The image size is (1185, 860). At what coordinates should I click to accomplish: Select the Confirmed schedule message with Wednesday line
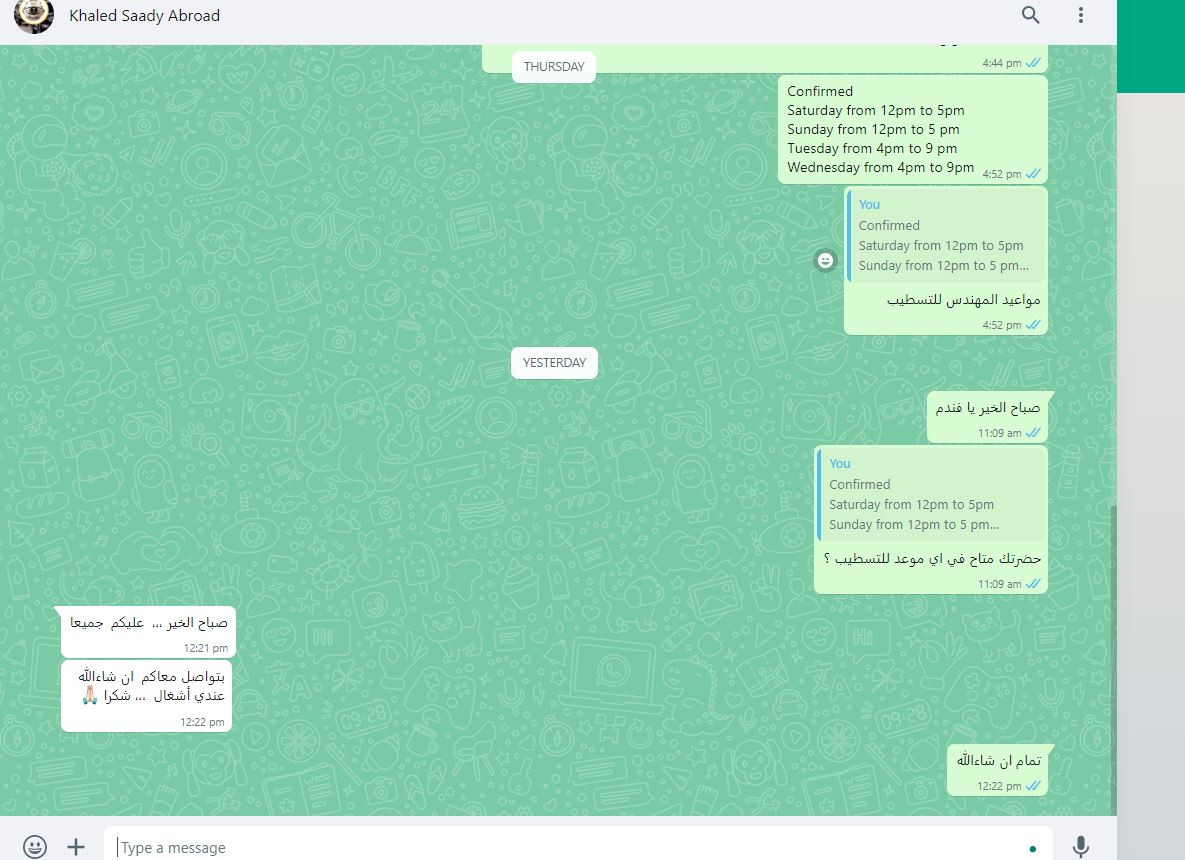[913, 129]
